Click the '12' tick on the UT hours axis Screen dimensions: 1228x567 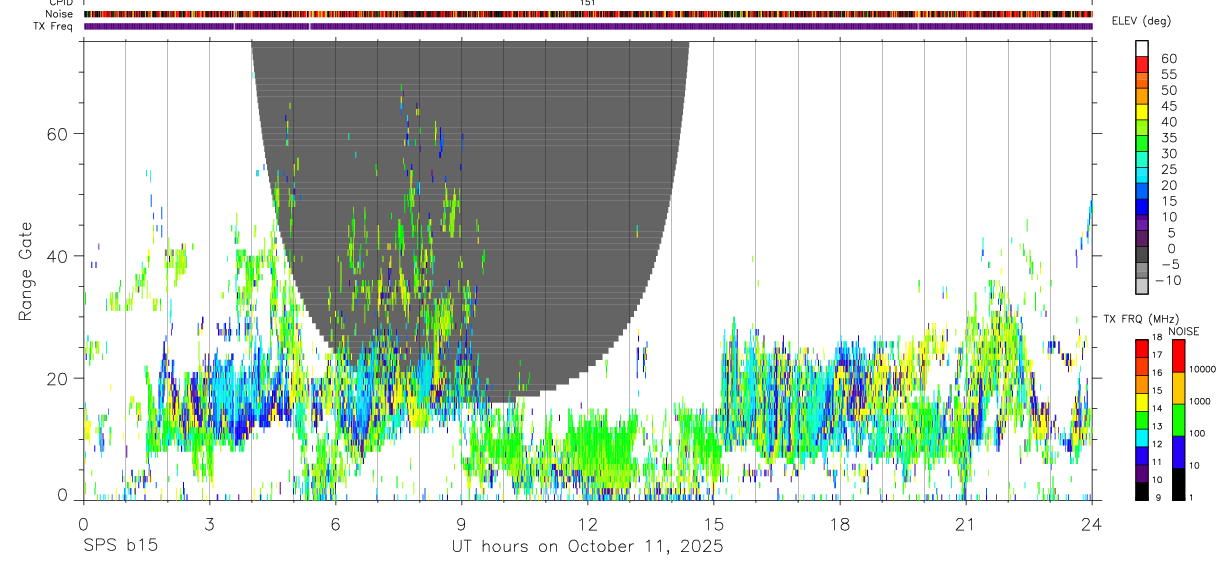point(587,523)
